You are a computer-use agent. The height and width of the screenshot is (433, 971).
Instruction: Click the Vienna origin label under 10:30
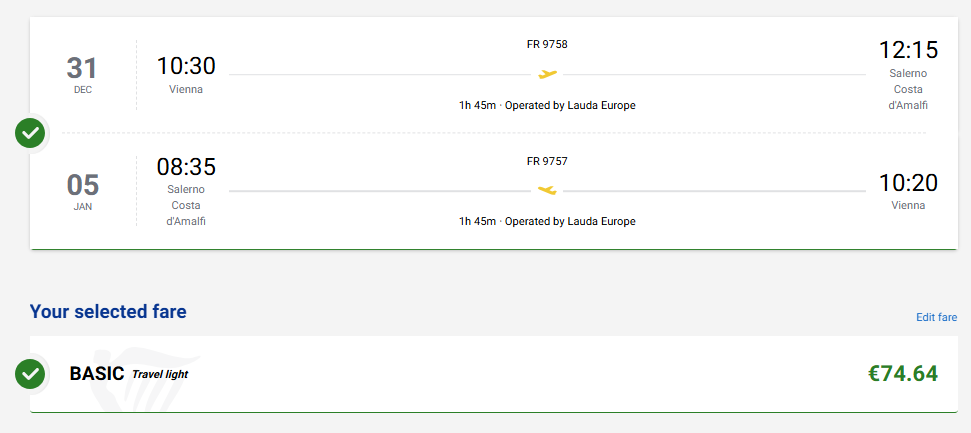click(x=186, y=89)
